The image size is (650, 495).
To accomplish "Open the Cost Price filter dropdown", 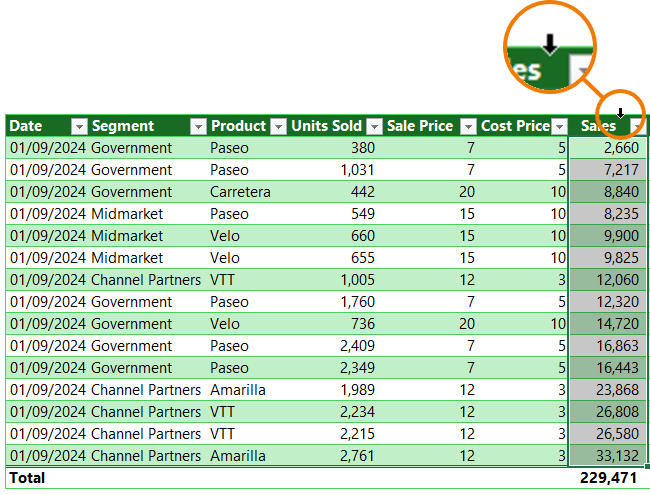I will (x=560, y=126).
